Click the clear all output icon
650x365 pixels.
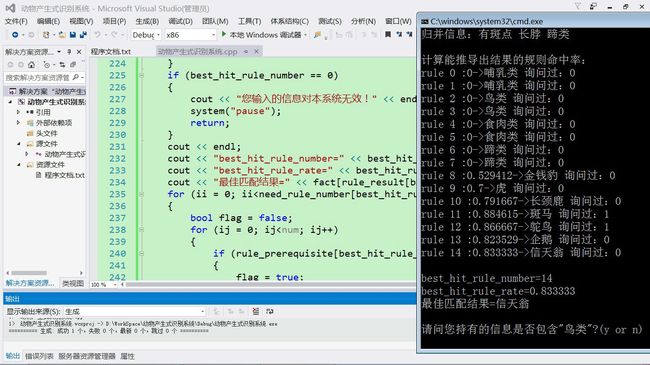tap(256, 311)
